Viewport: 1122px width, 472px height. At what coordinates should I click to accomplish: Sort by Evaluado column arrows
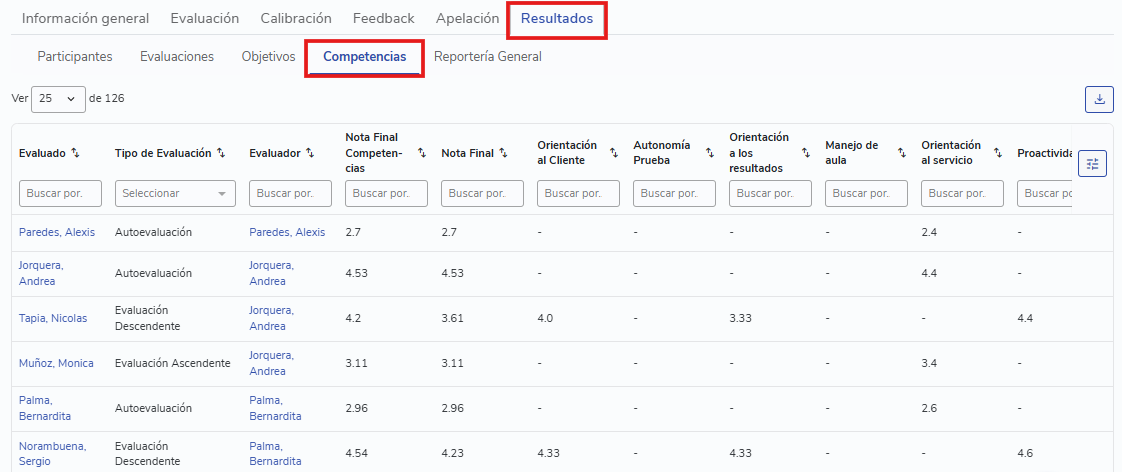click(76, 153)
